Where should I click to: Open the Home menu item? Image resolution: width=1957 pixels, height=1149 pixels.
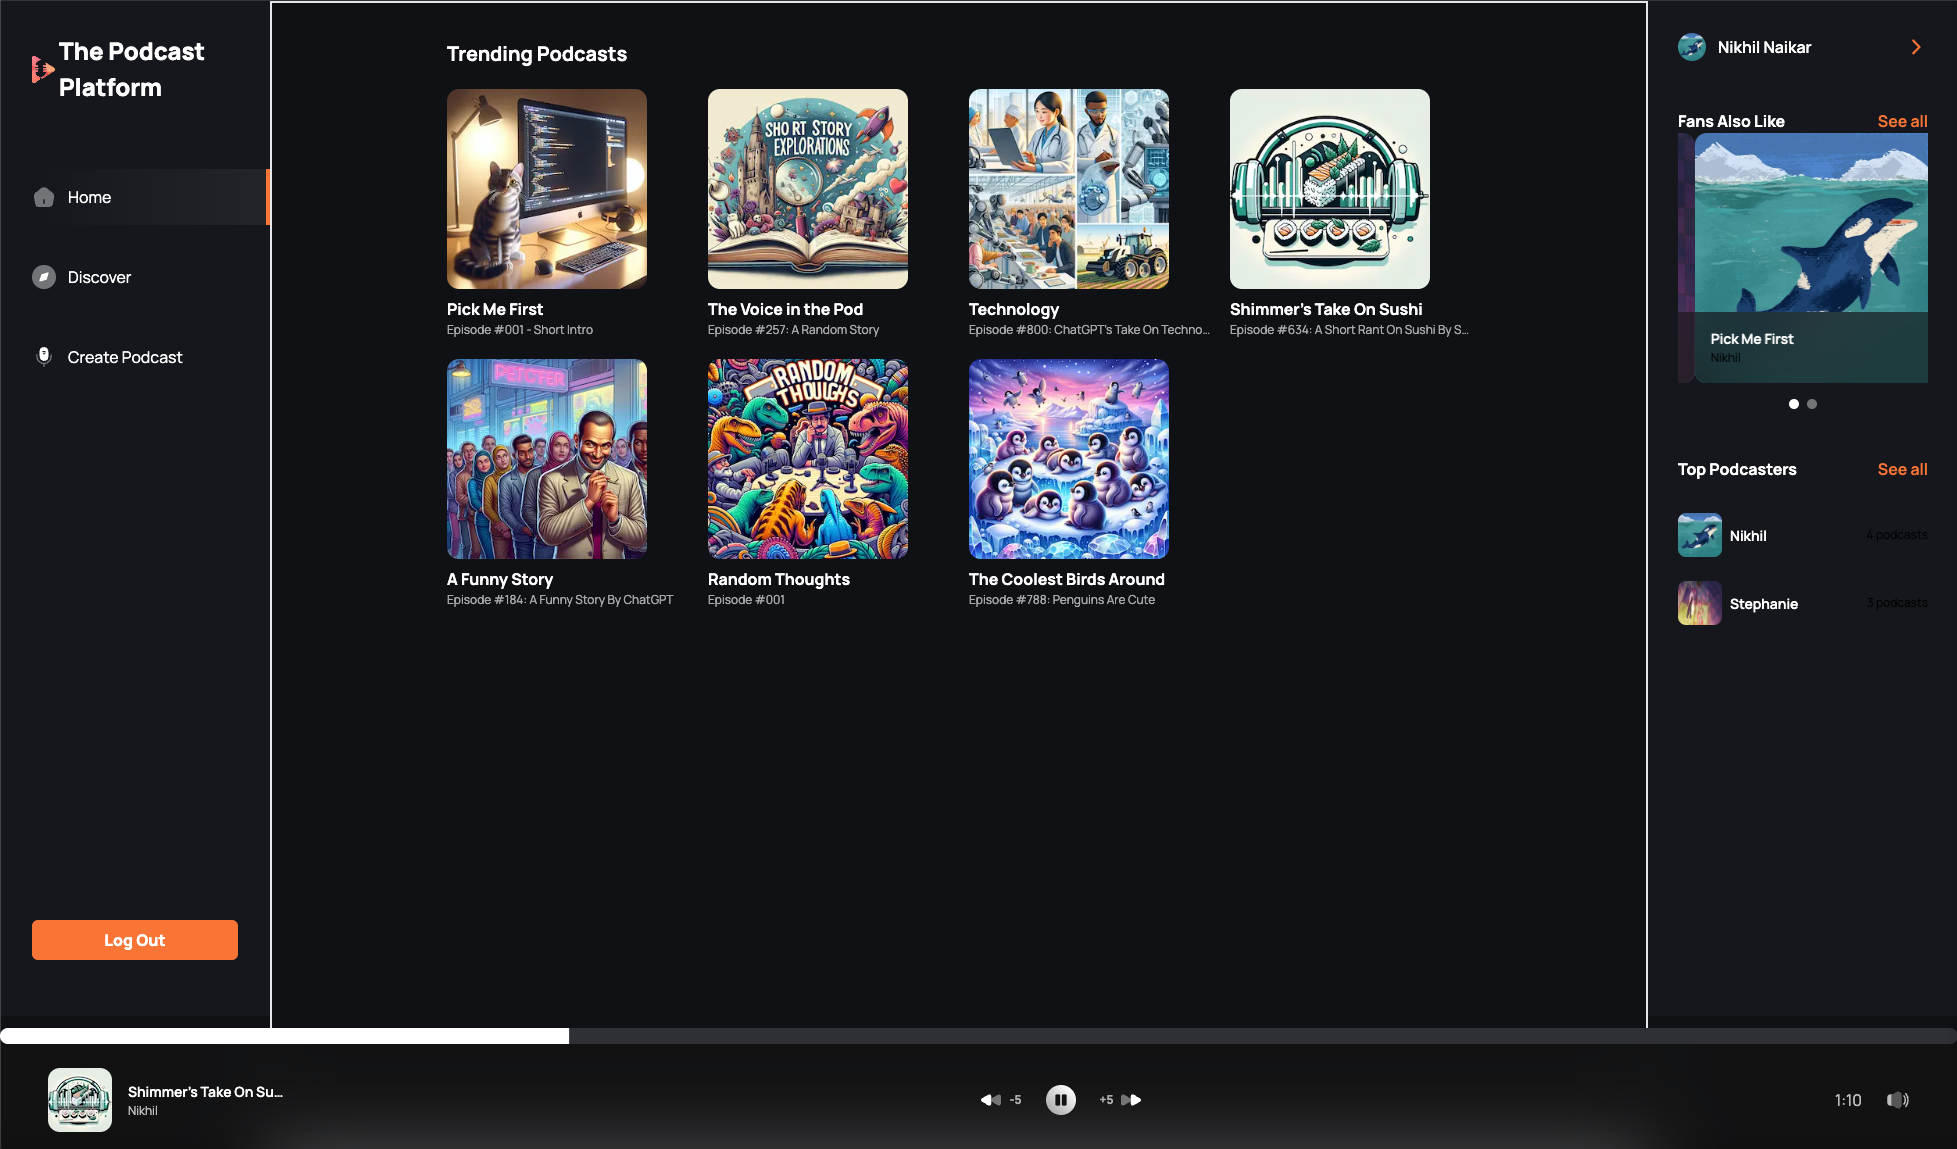pyautogui.click(x=135, y=197)
